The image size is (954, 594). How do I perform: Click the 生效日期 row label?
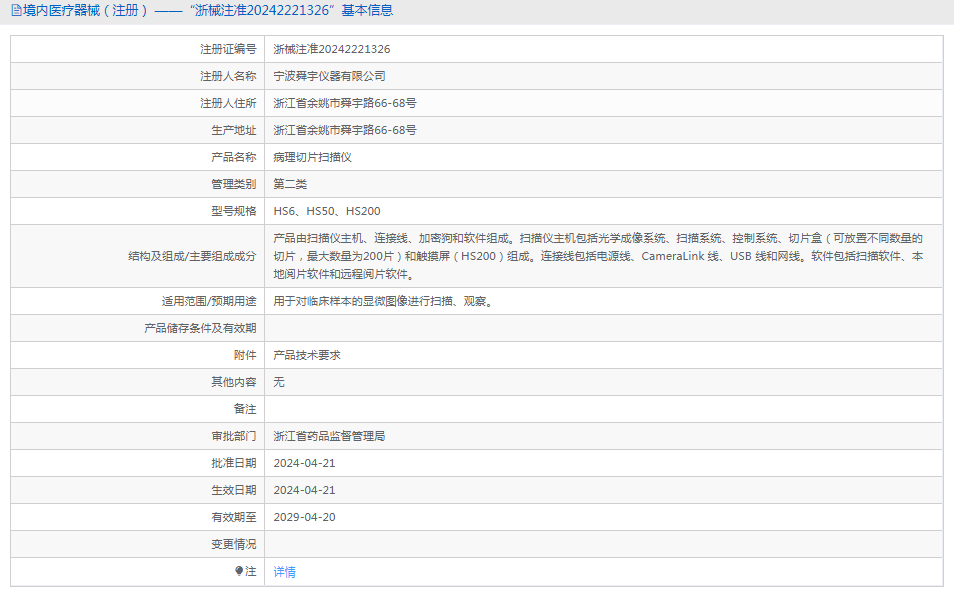click(x=234, y=490)
